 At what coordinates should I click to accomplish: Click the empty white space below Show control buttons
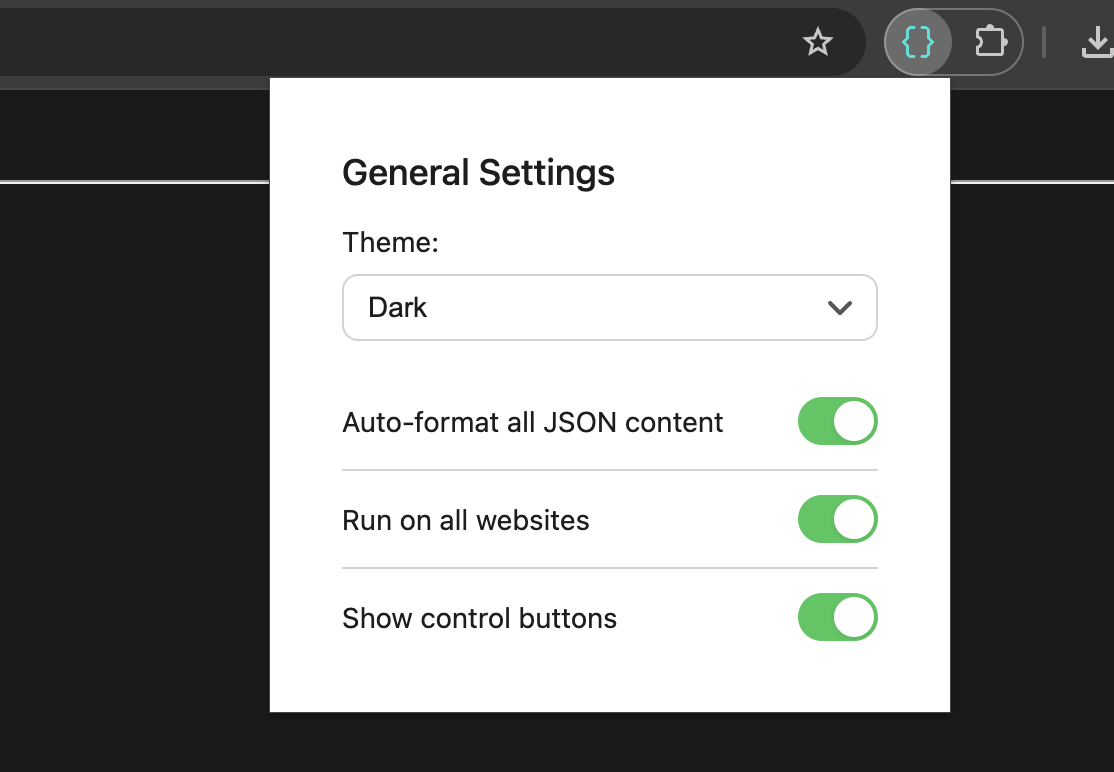point(609,678)
